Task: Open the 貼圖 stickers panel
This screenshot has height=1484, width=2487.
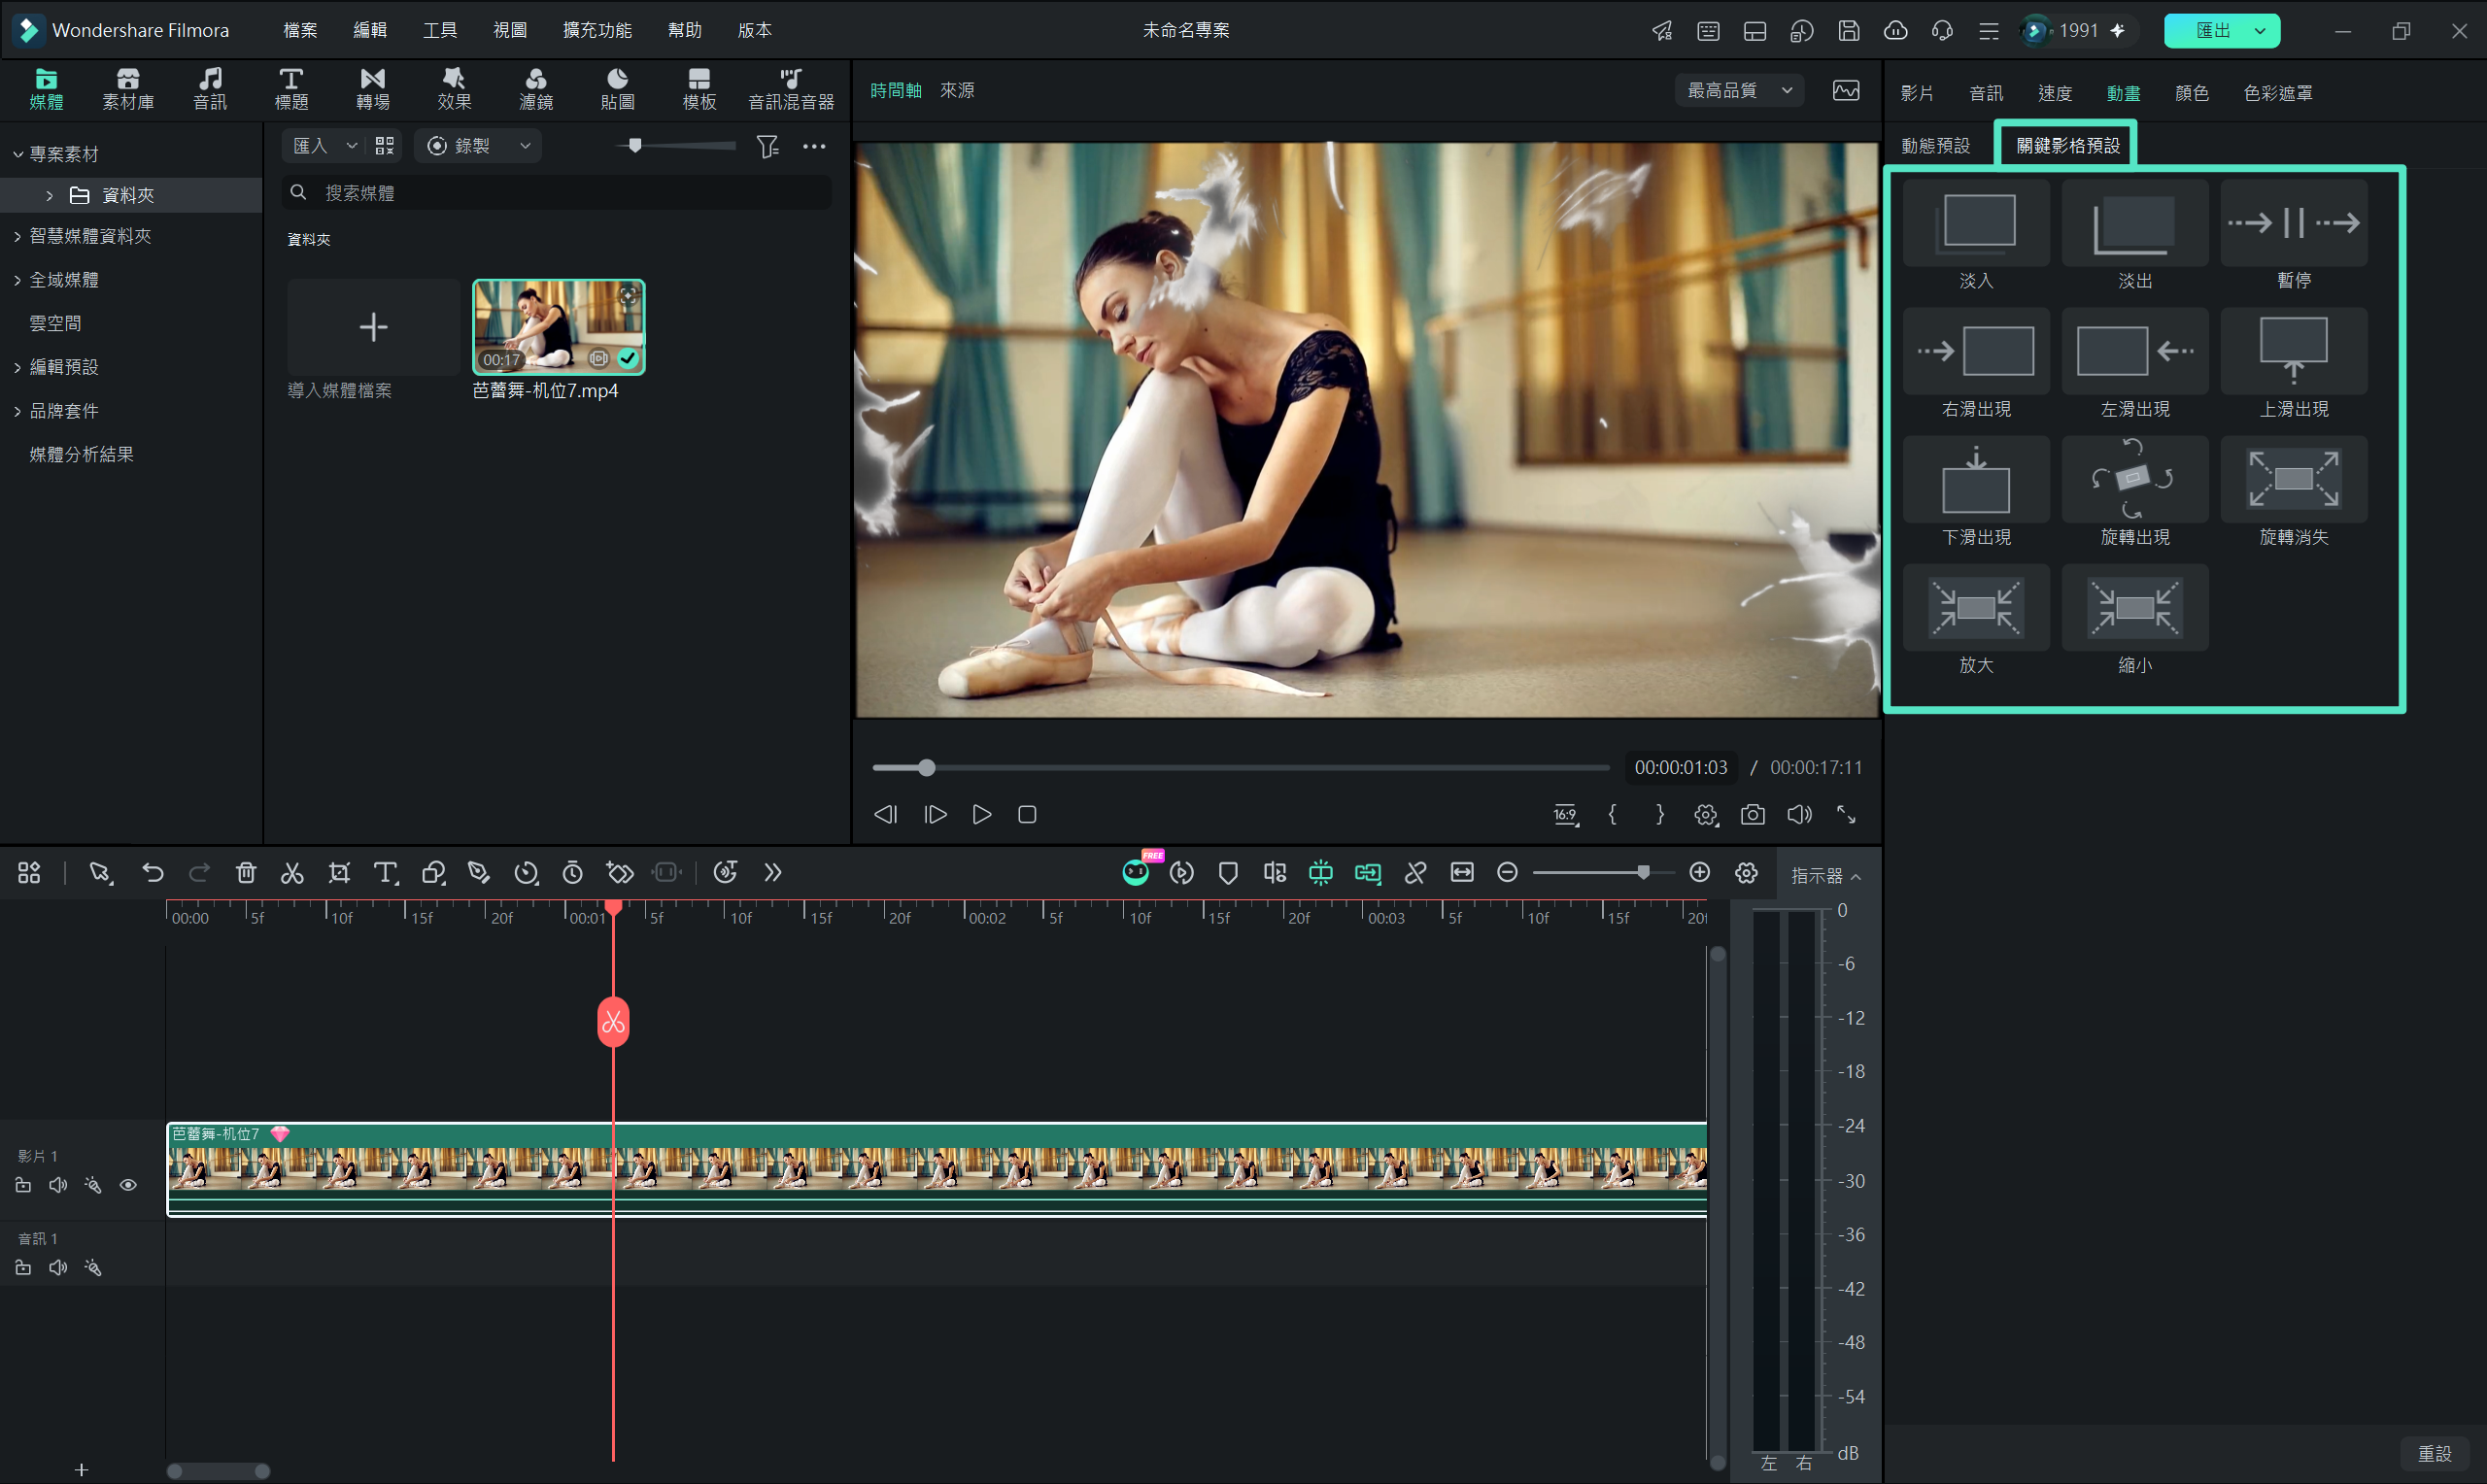Action: coord(618,89)
